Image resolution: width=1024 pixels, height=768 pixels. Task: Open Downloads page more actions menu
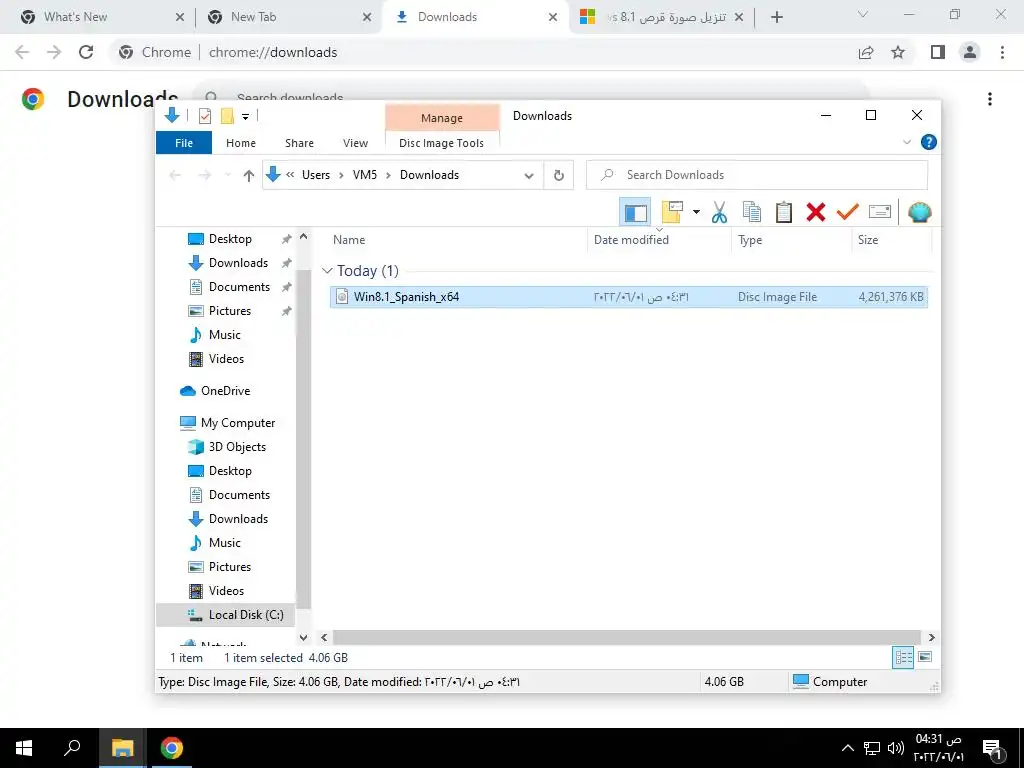tap(990, 99)
